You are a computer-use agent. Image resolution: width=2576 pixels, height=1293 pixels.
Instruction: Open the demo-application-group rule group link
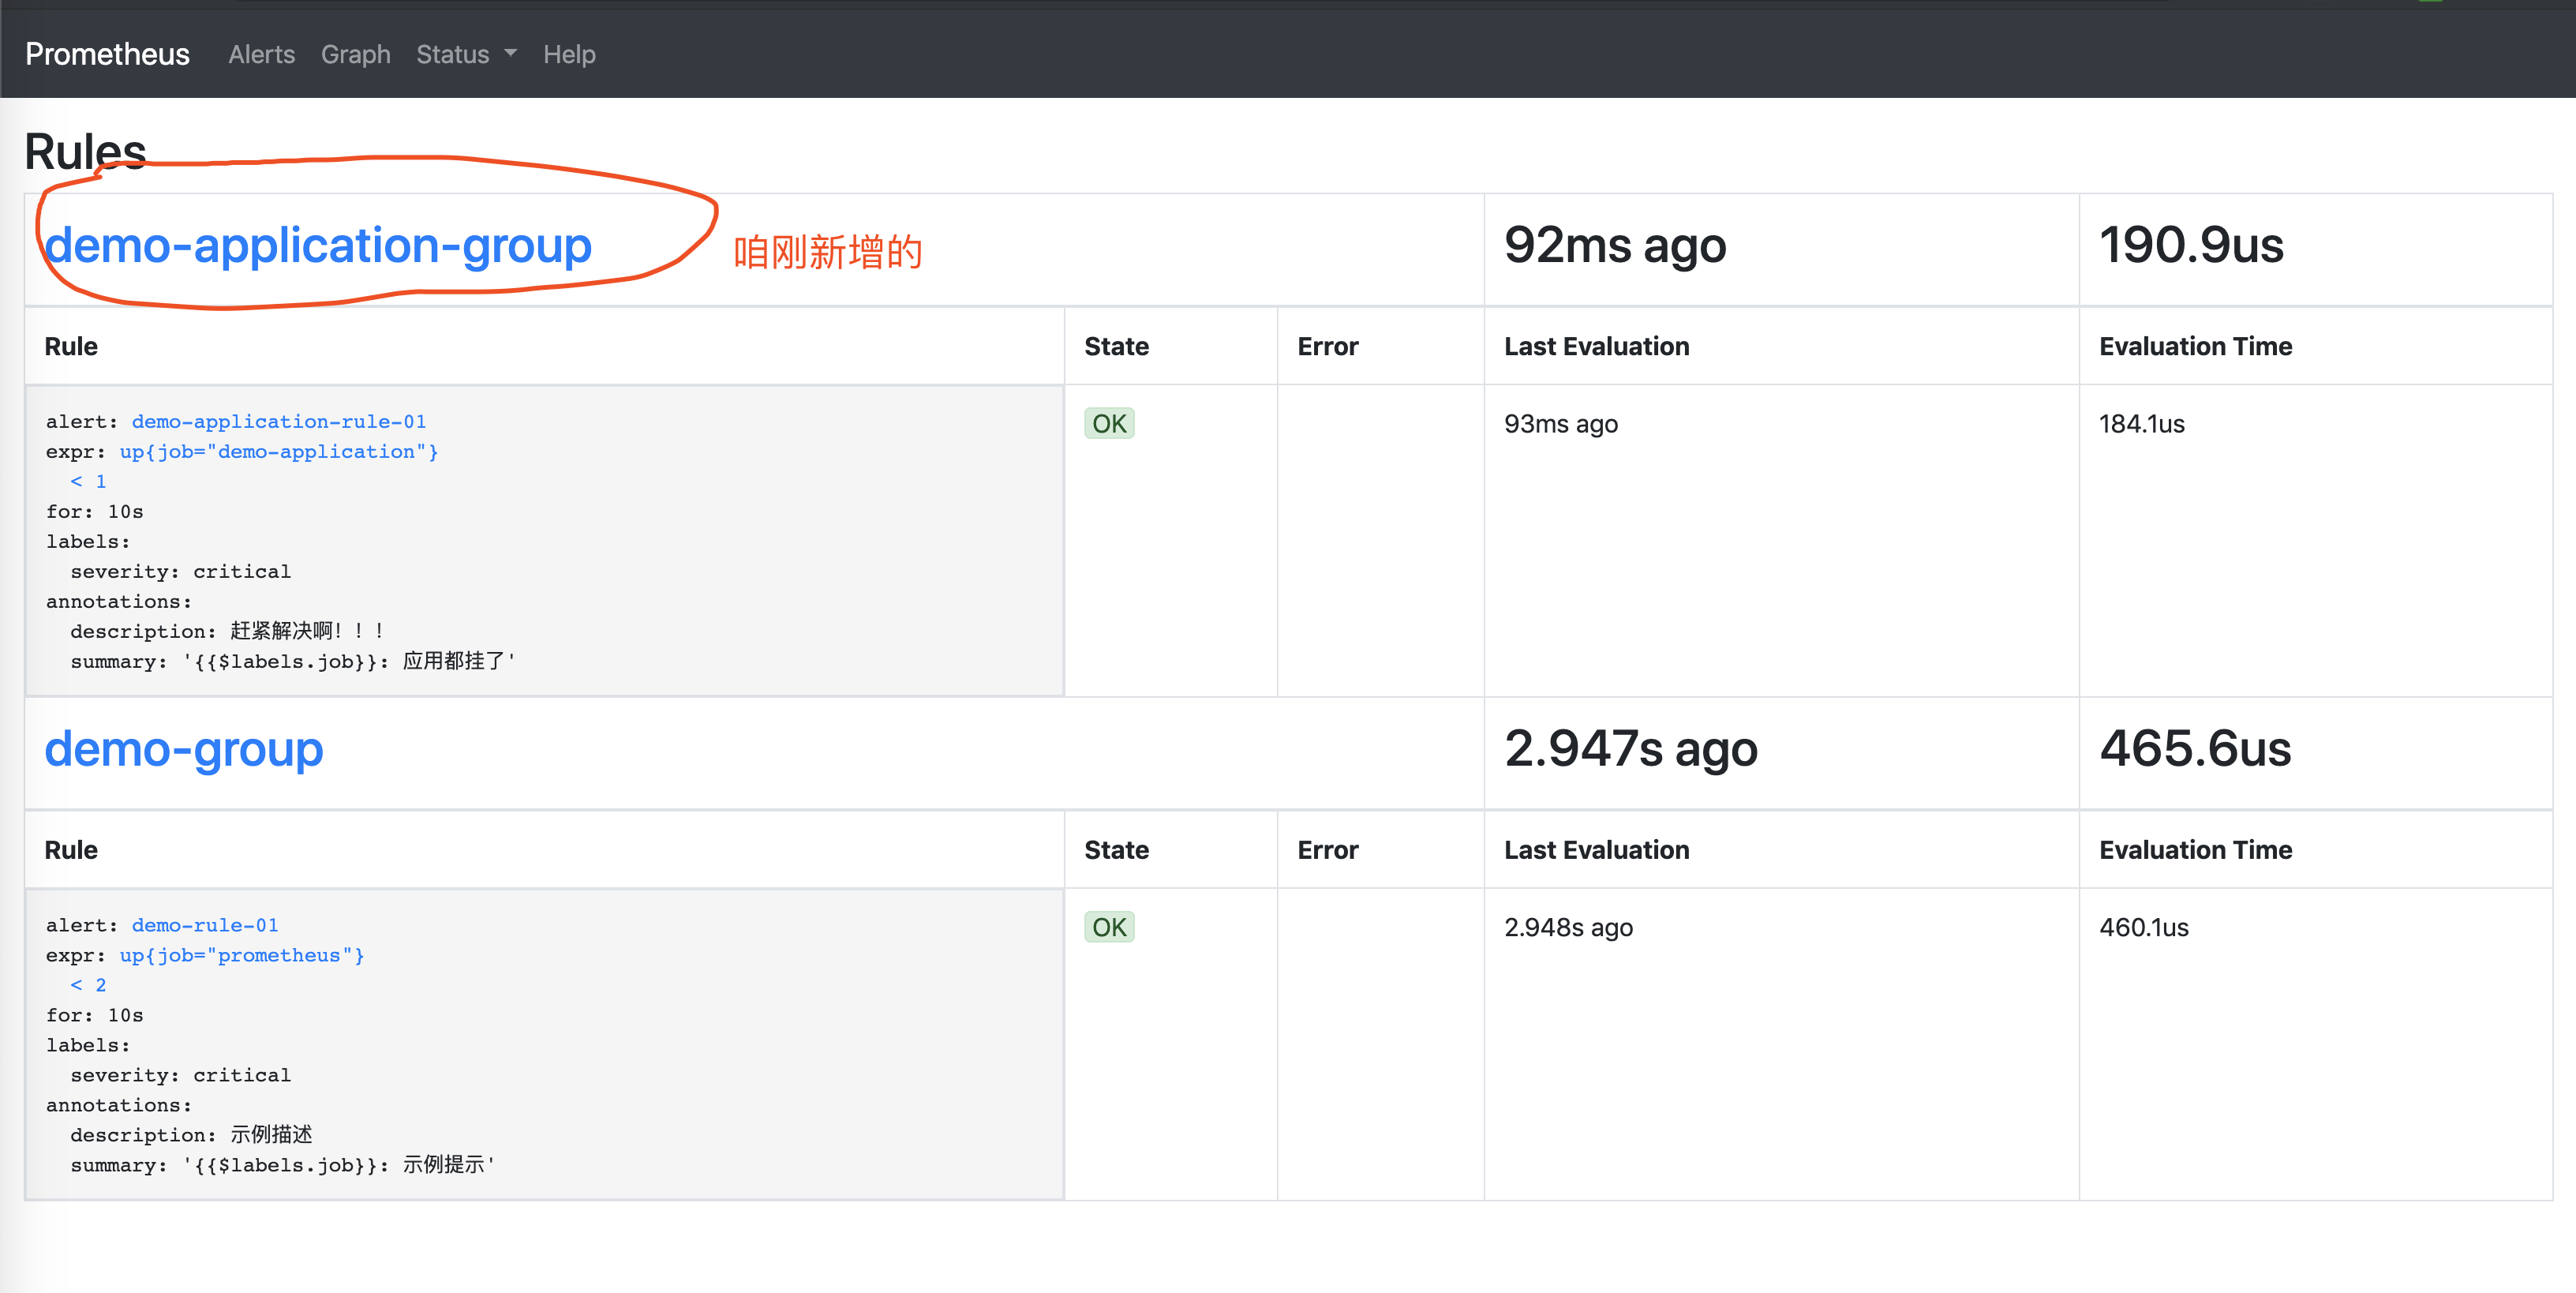(x=318, y=245)
